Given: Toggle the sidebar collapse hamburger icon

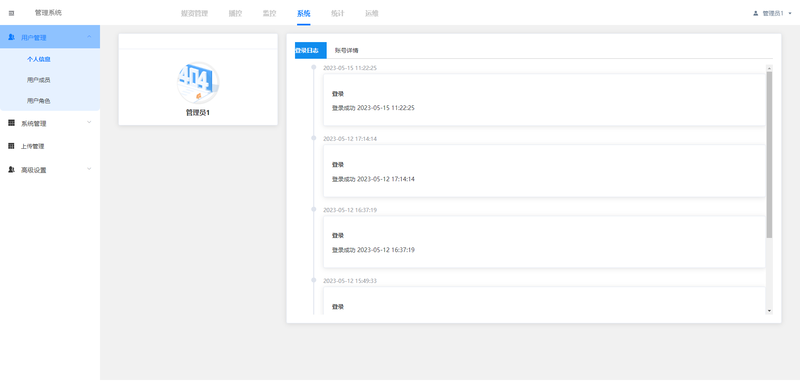Looking at the screenshot, I should tap(11, 13).
